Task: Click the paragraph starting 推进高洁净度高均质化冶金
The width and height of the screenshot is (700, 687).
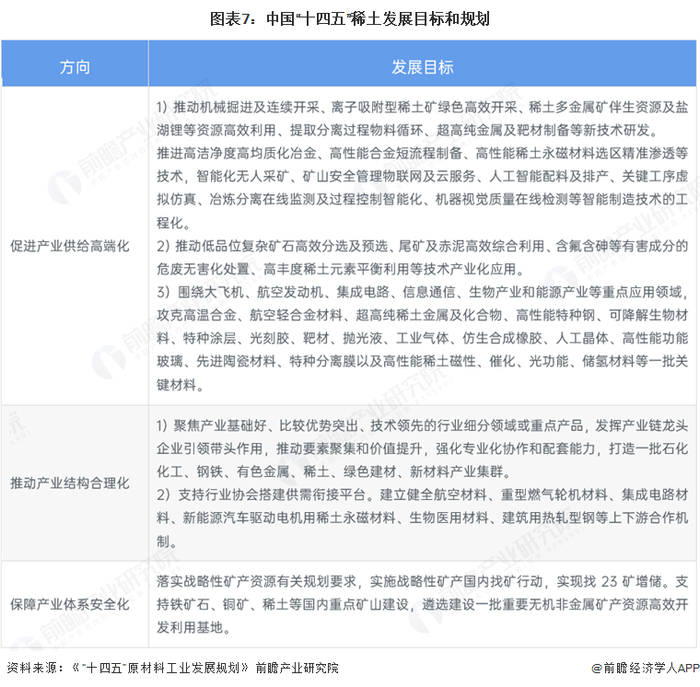Action: coord(422,188)
